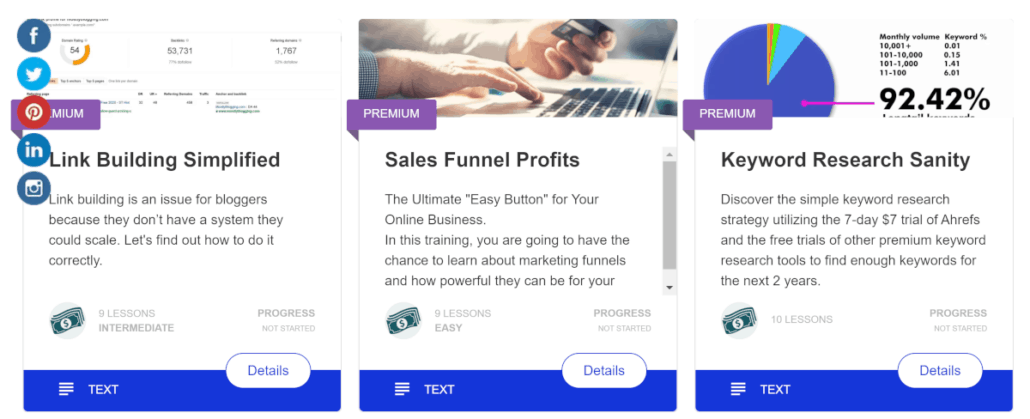Share page on Facebook icon

point(34,38)
